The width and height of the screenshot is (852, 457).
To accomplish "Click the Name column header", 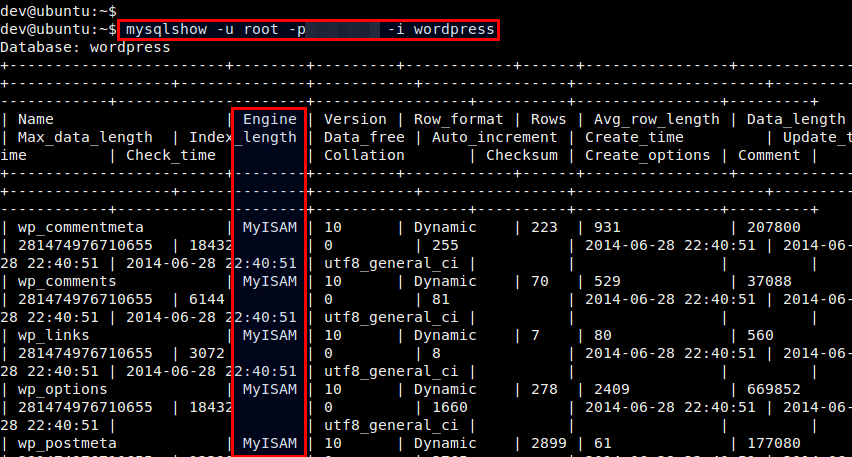I will point(36,119).
